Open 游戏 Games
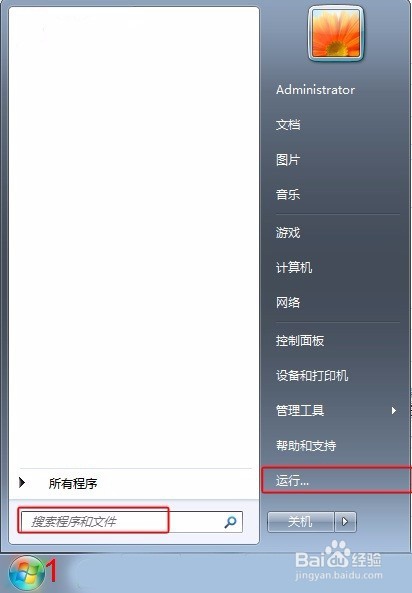412x593 pixels. click(288, 233)
